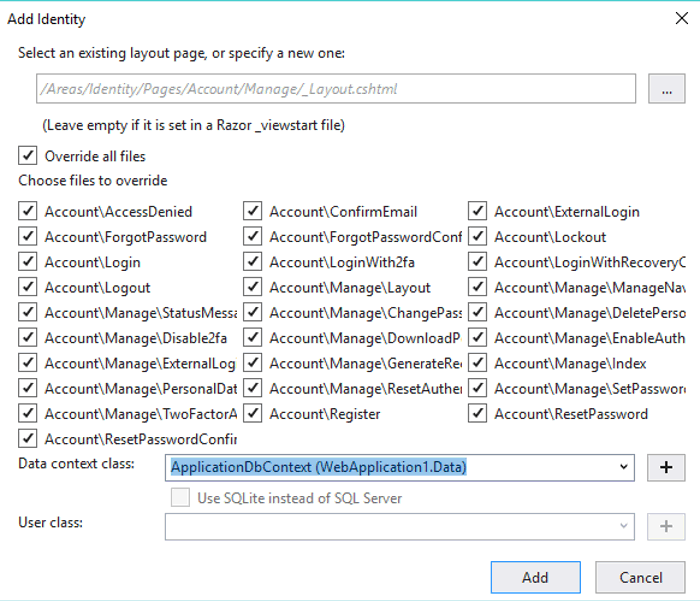Toggle Account\Lockout checkbox
Image resolution: width=700 pixels, height=601 pixels.
tap(477, 237)
